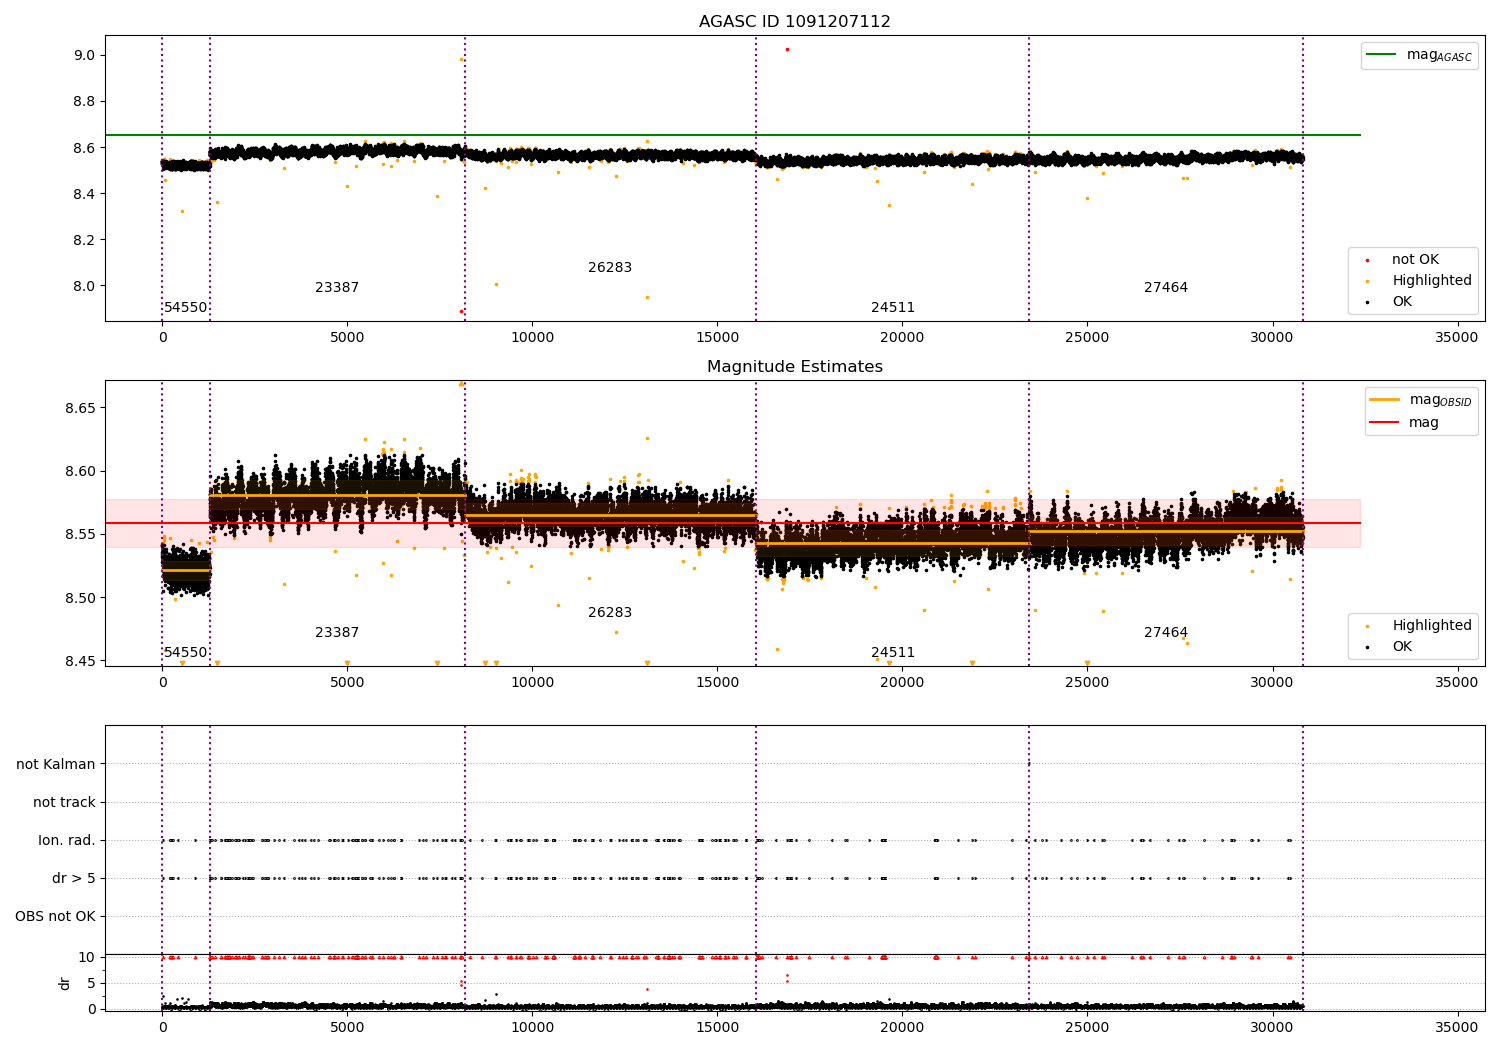Click y-axis tick 9.0 in top plot
Screen dimensions: 1500x1050
tap(84, 56)
